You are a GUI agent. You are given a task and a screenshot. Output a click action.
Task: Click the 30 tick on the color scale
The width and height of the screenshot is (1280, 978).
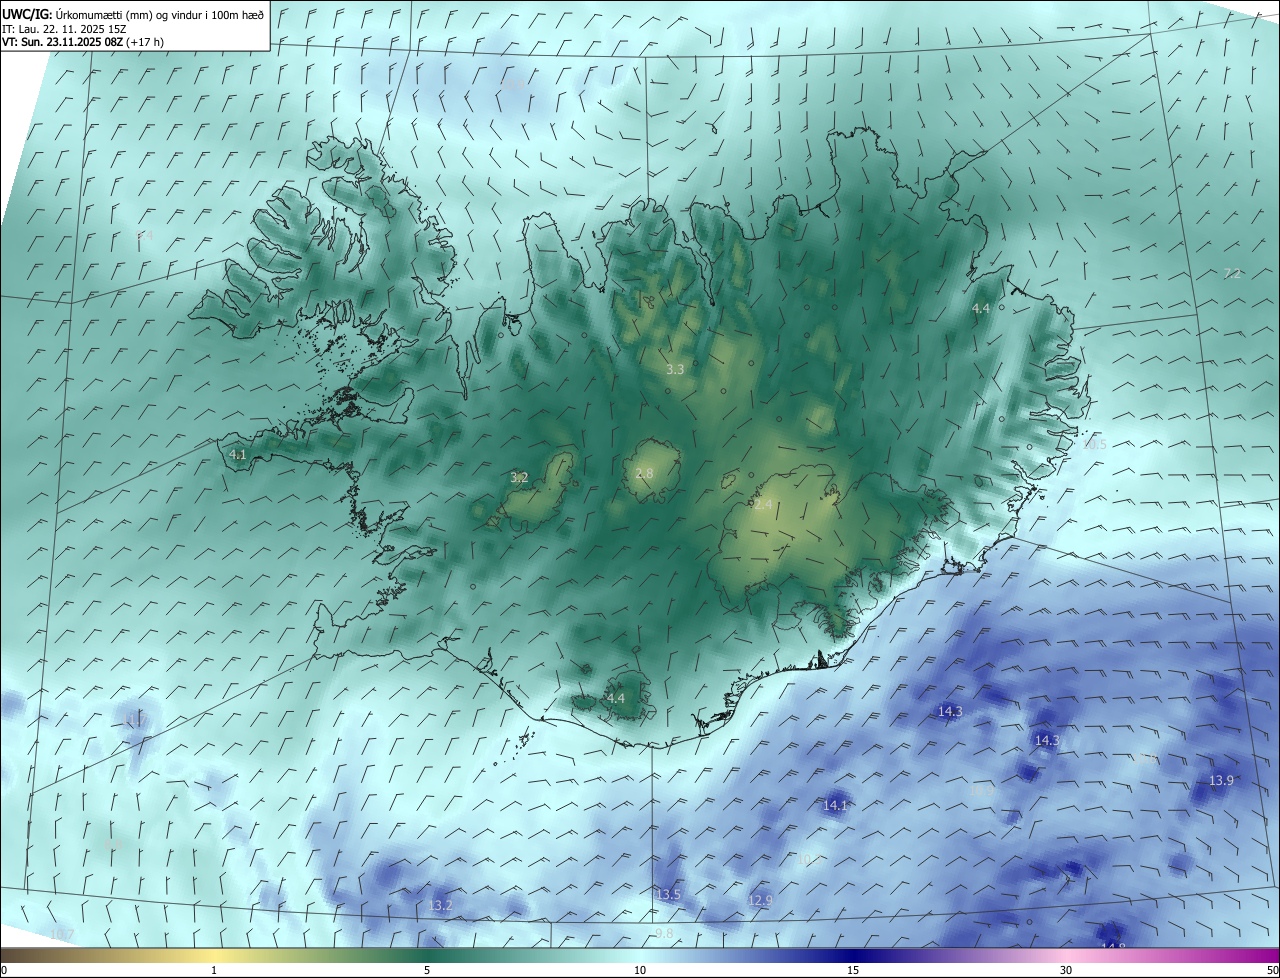tap(1066, 970)
